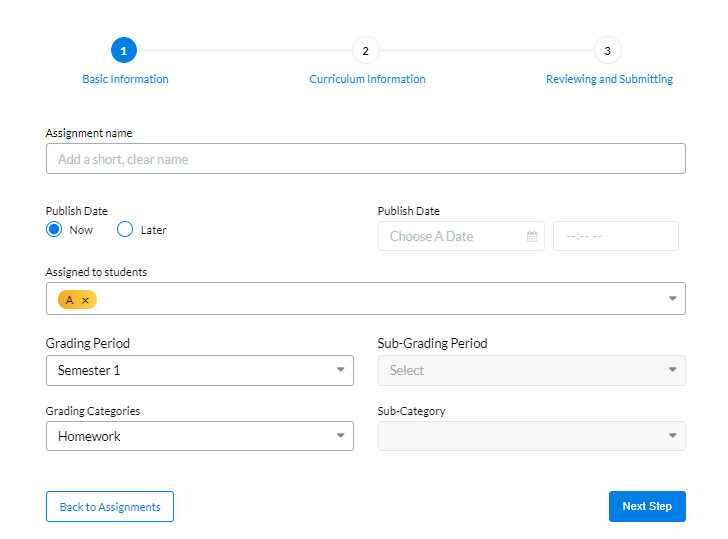Click step 3 circle indicator
The image size is (728, 539).
607,50
